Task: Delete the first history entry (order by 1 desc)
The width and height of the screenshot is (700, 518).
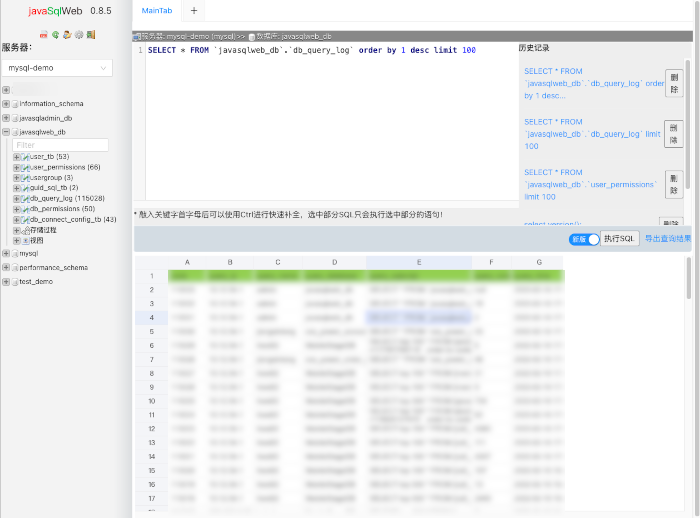Action: pyautogui.click(x=674, y=84)
